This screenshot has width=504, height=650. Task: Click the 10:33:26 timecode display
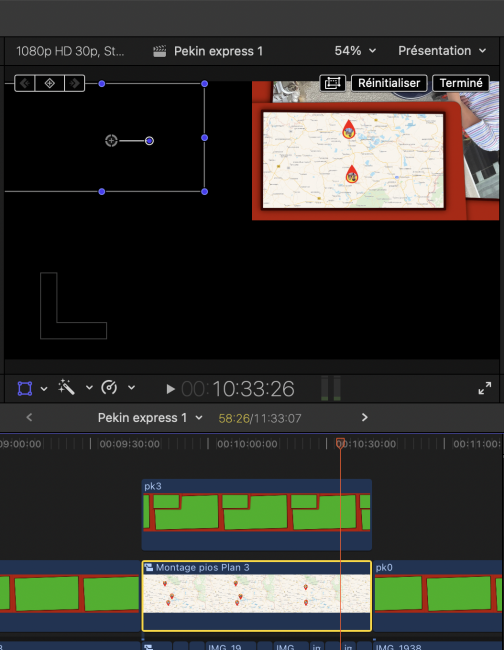[238, 389]
